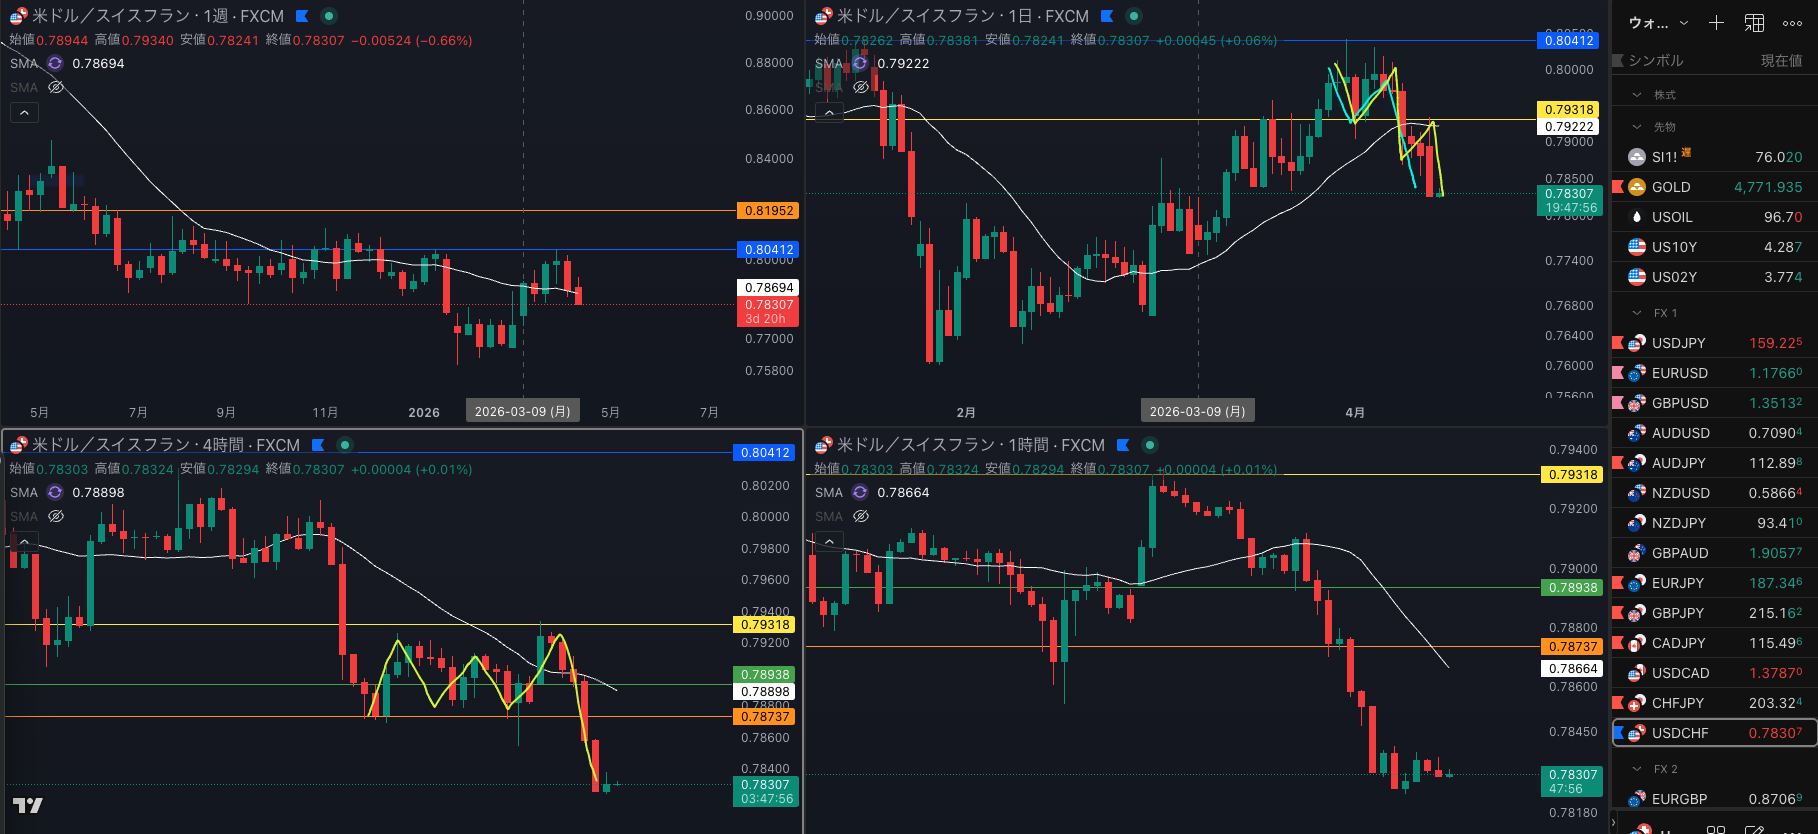Click the purple SMA refresh icon on 4-hour chart
1818x834 pixels.
coord(55,492)
